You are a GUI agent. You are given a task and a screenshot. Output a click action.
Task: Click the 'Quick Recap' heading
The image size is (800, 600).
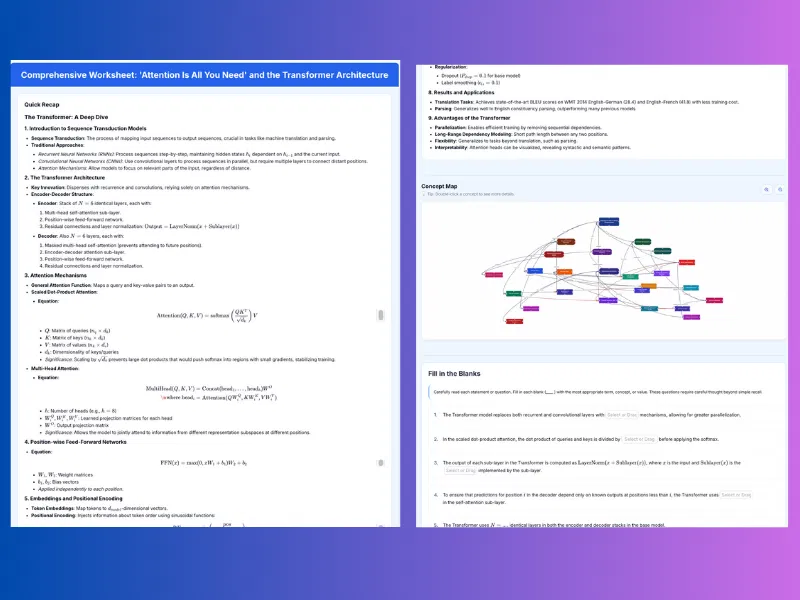41,104
